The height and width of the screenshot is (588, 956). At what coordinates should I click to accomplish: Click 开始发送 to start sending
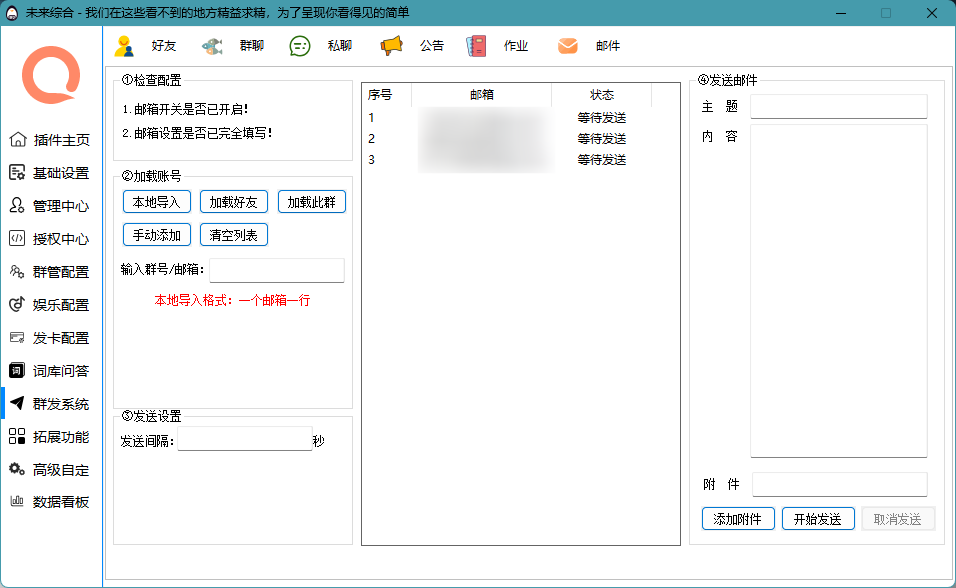coord(818,518)
